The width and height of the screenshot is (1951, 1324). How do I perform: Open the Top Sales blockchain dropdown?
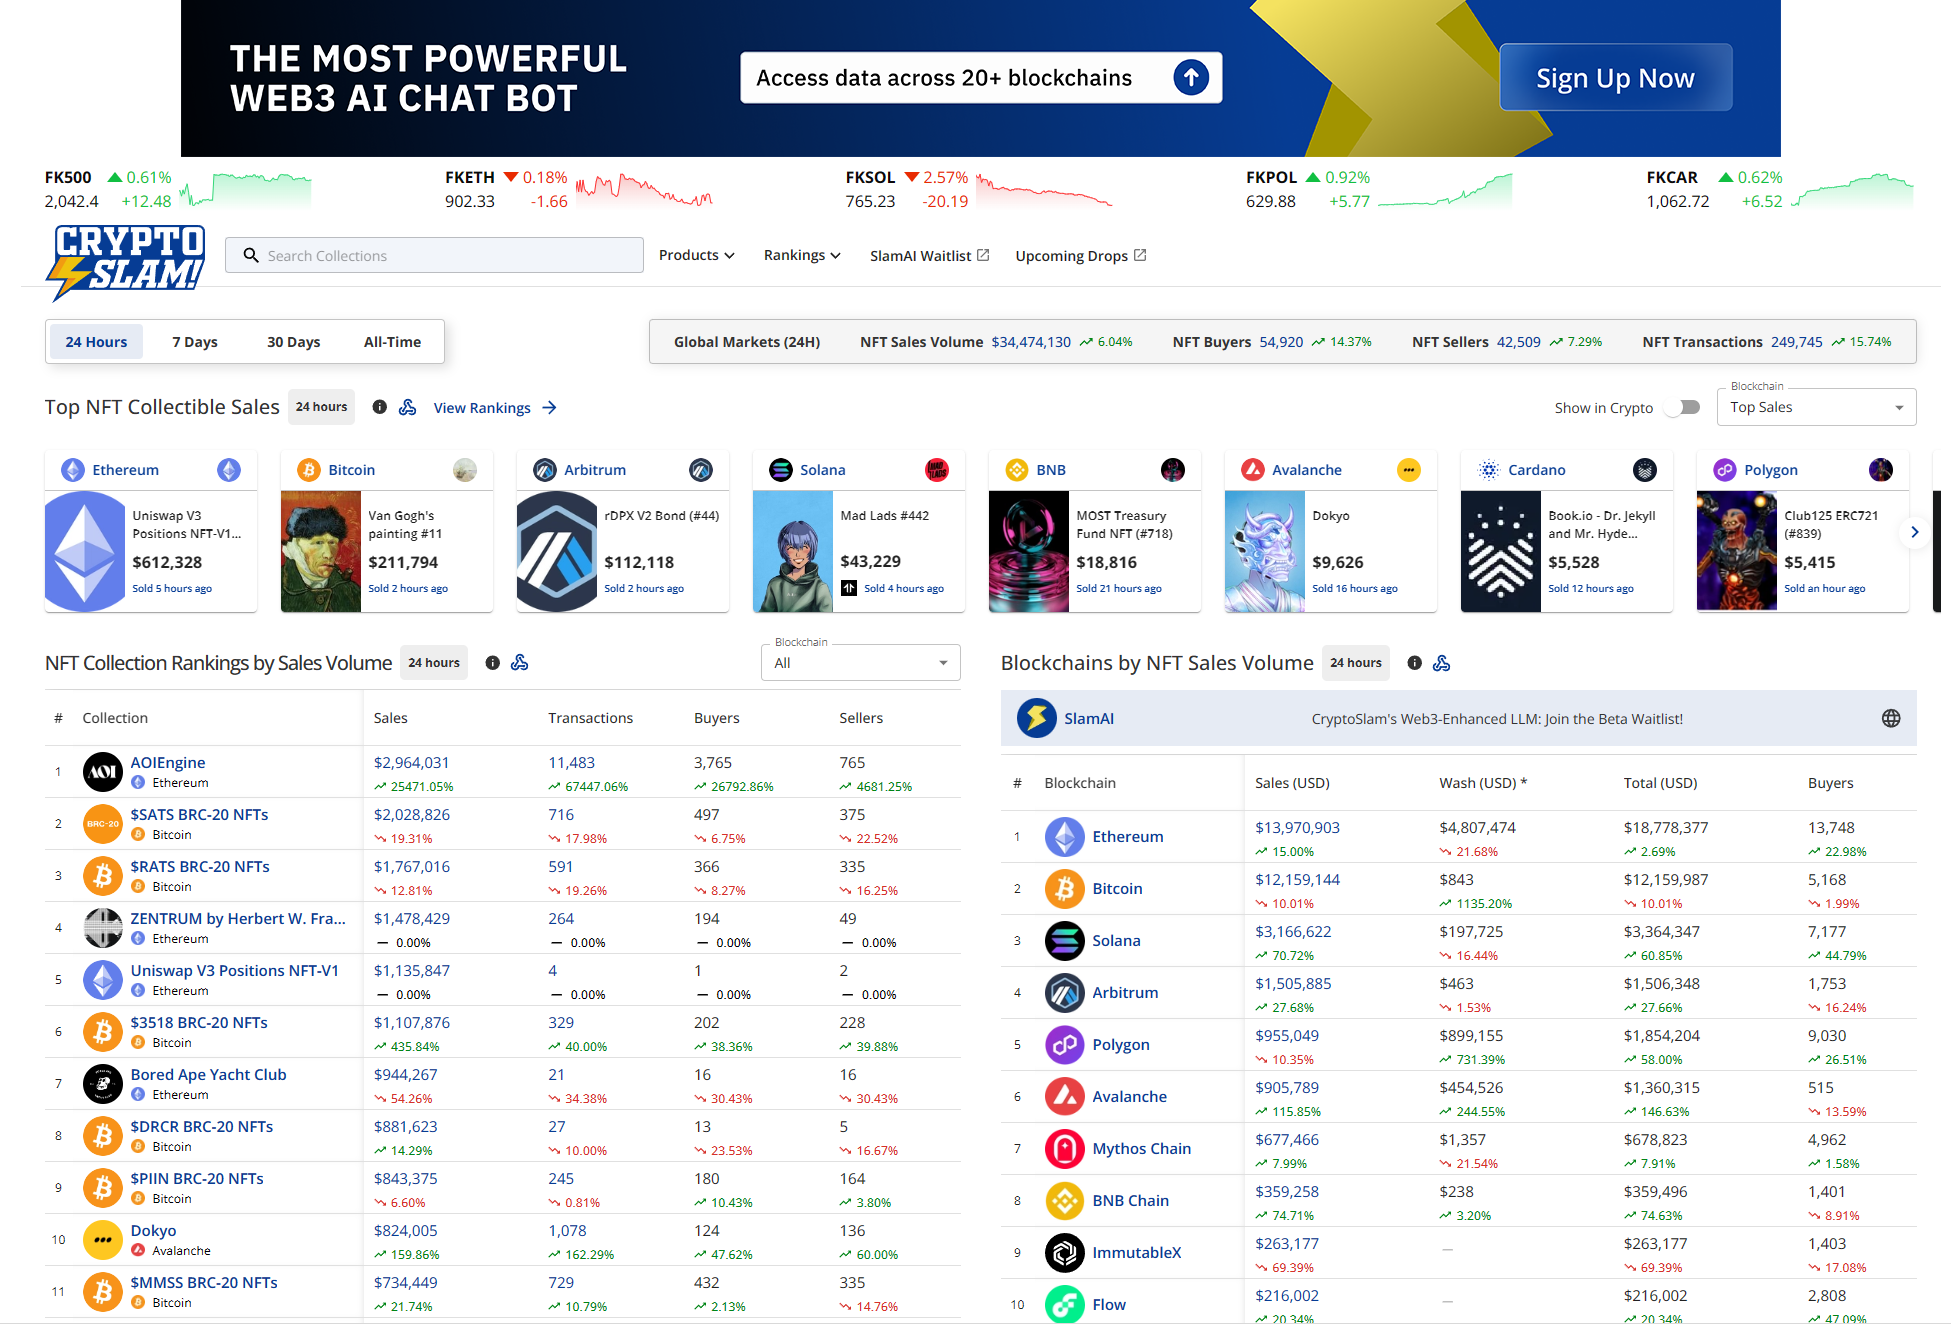pyautogui.click(x=1816, y=407)
